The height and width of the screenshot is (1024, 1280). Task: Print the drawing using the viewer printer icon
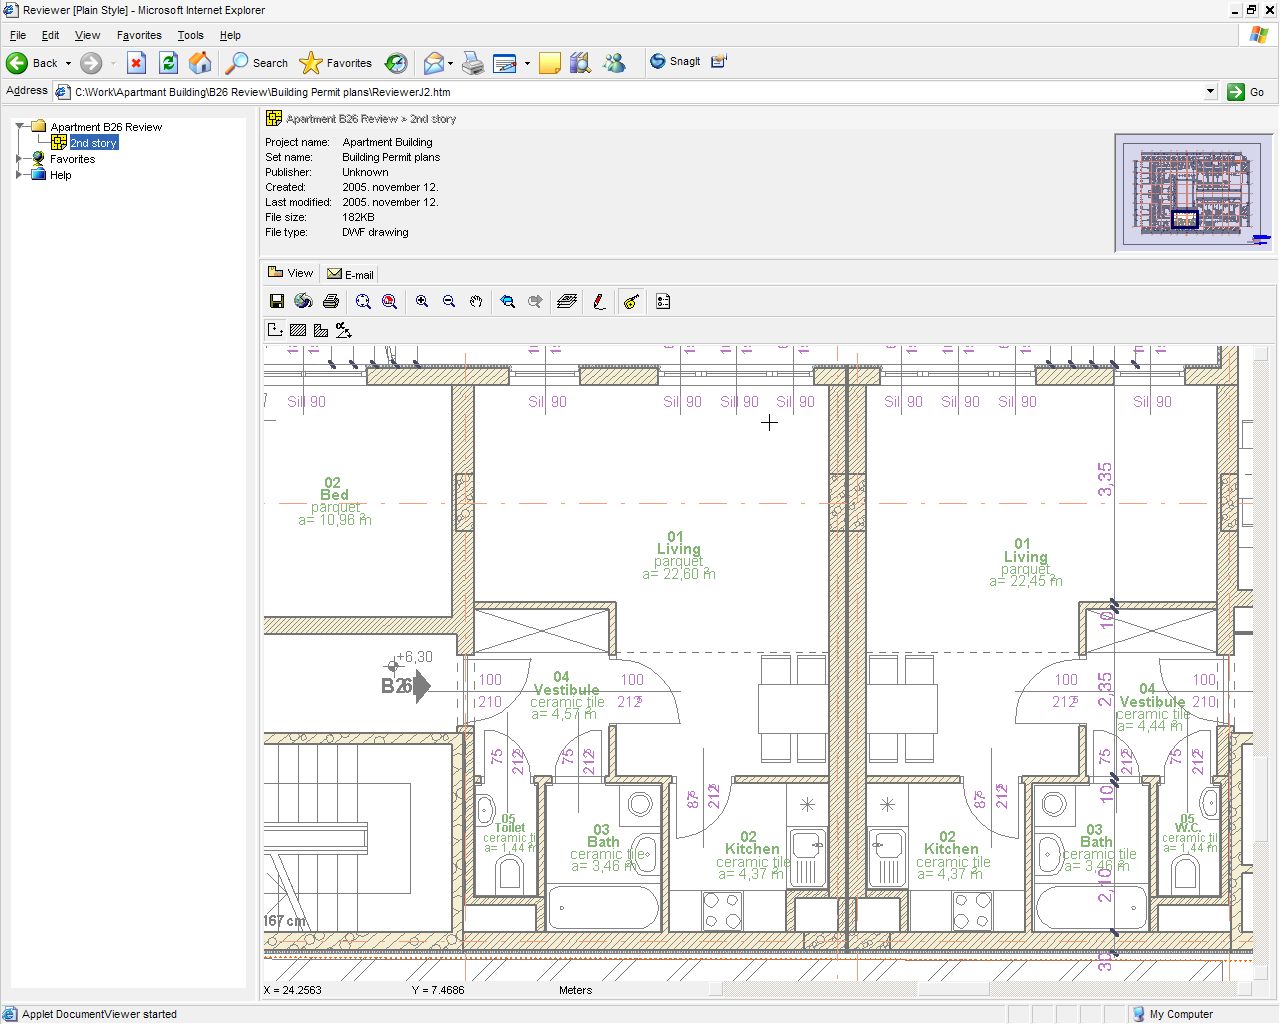(331, 301)
